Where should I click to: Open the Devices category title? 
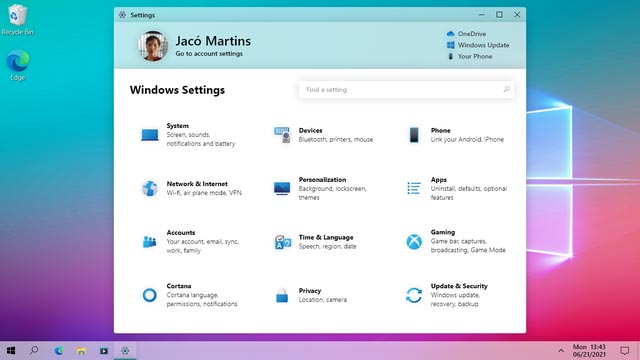(x=310, y=130)
